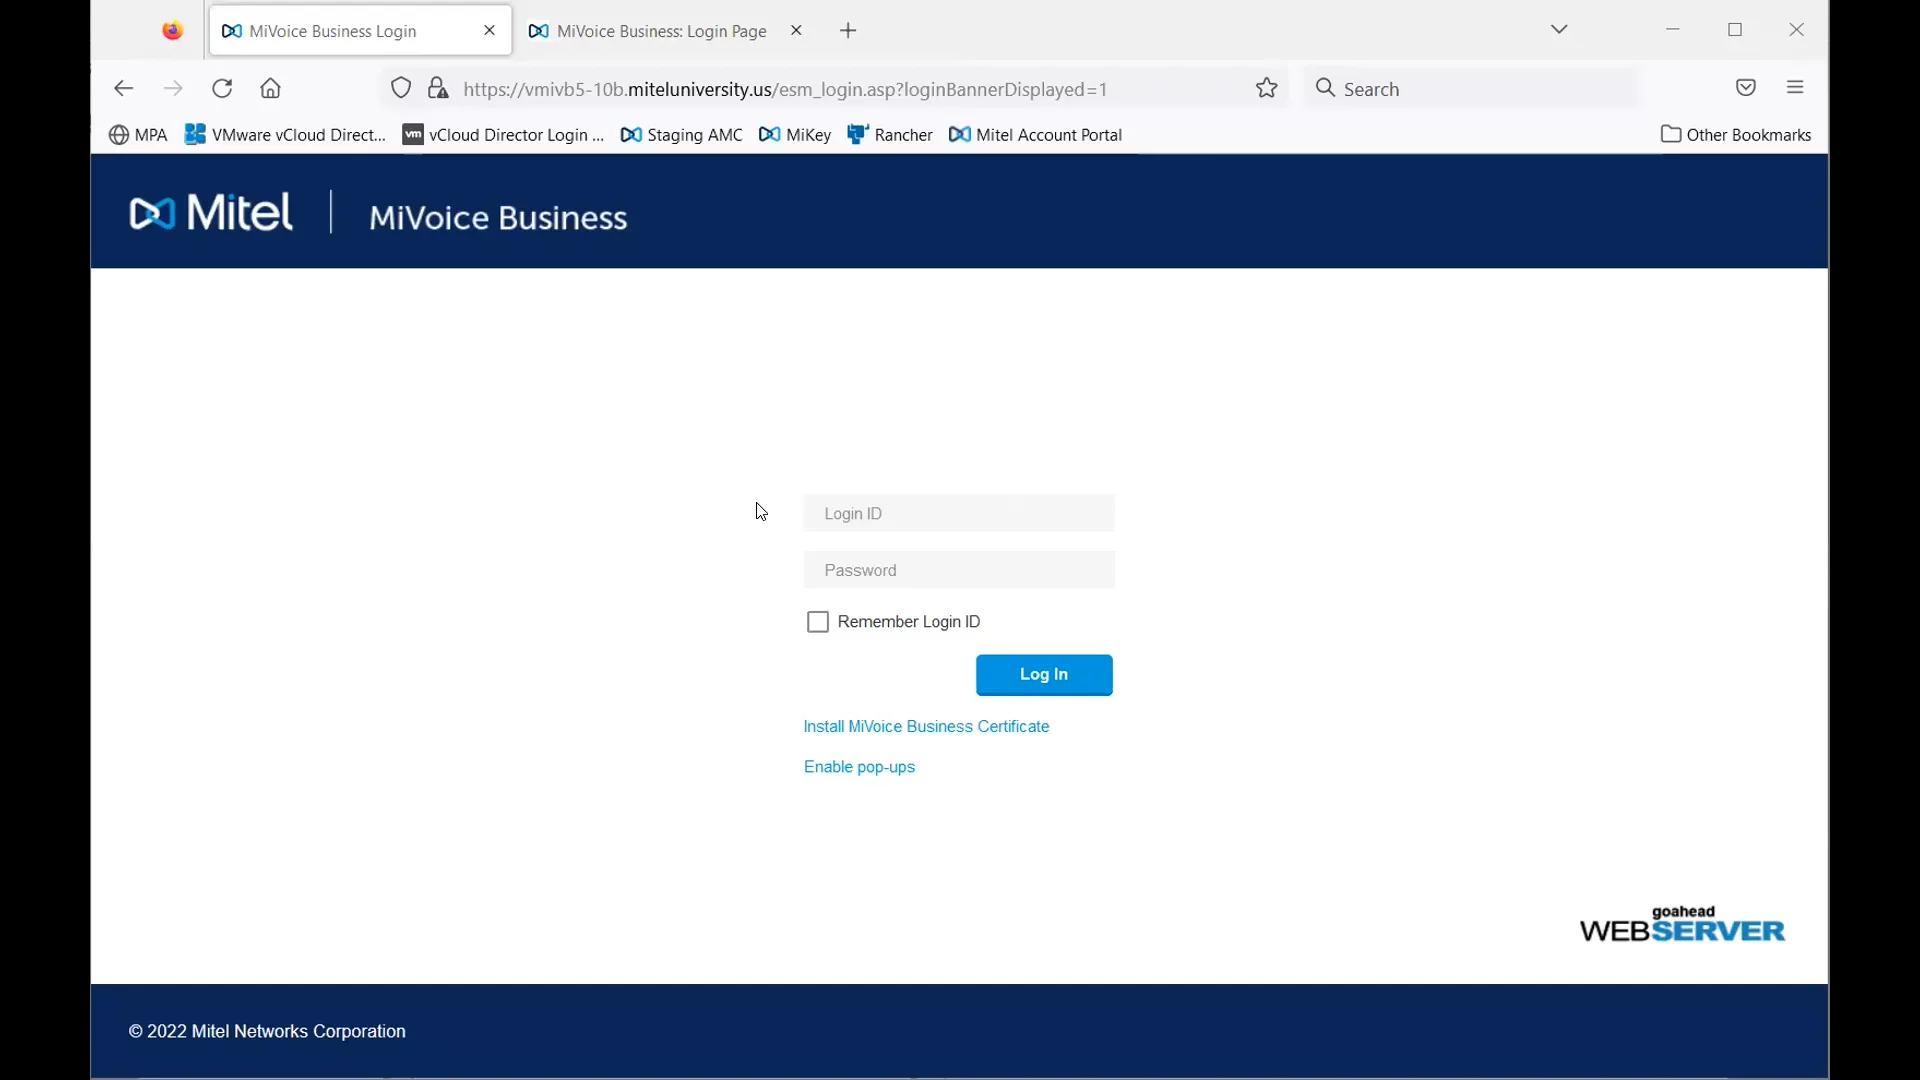Image resolution: width=1920 pixels, height=1080 pixels.
Task: Click the tracking protection shield icon
Action: (401, 88)
